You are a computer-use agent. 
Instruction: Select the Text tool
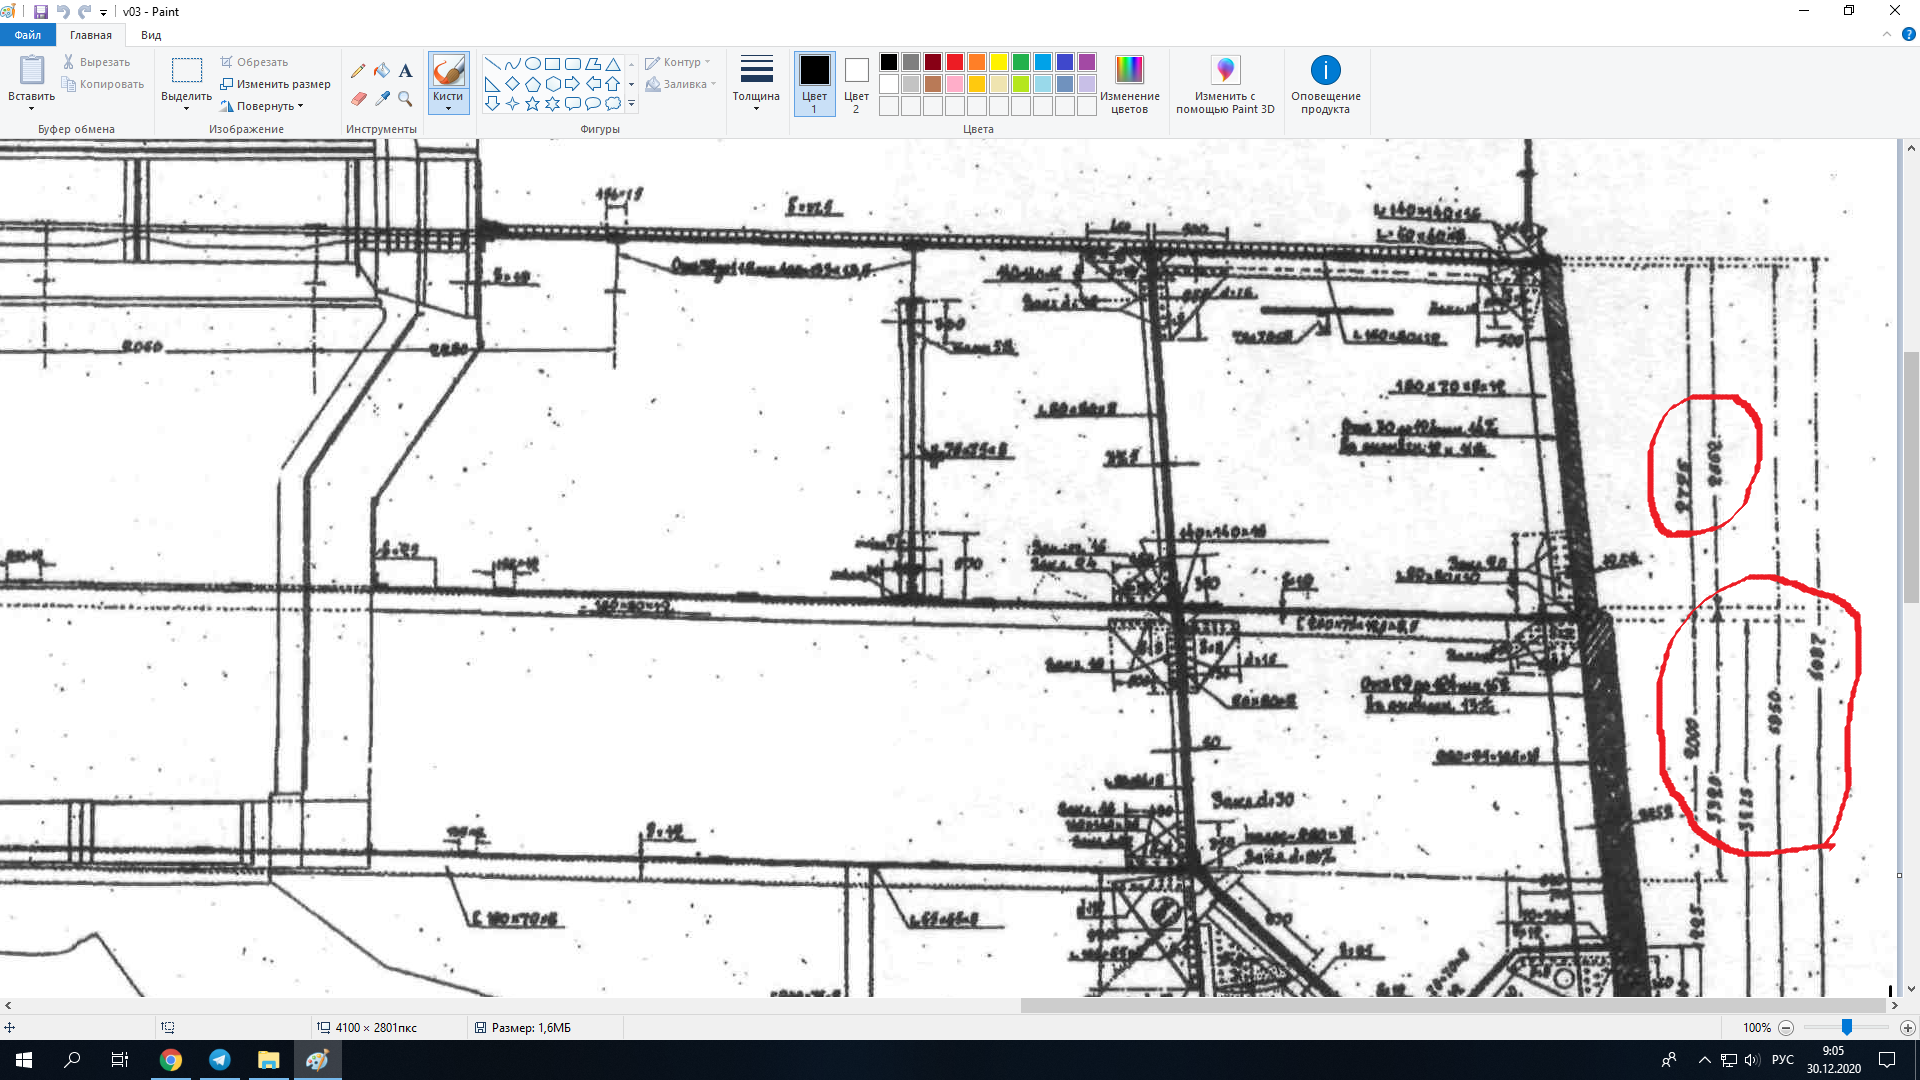coord(405,71)
